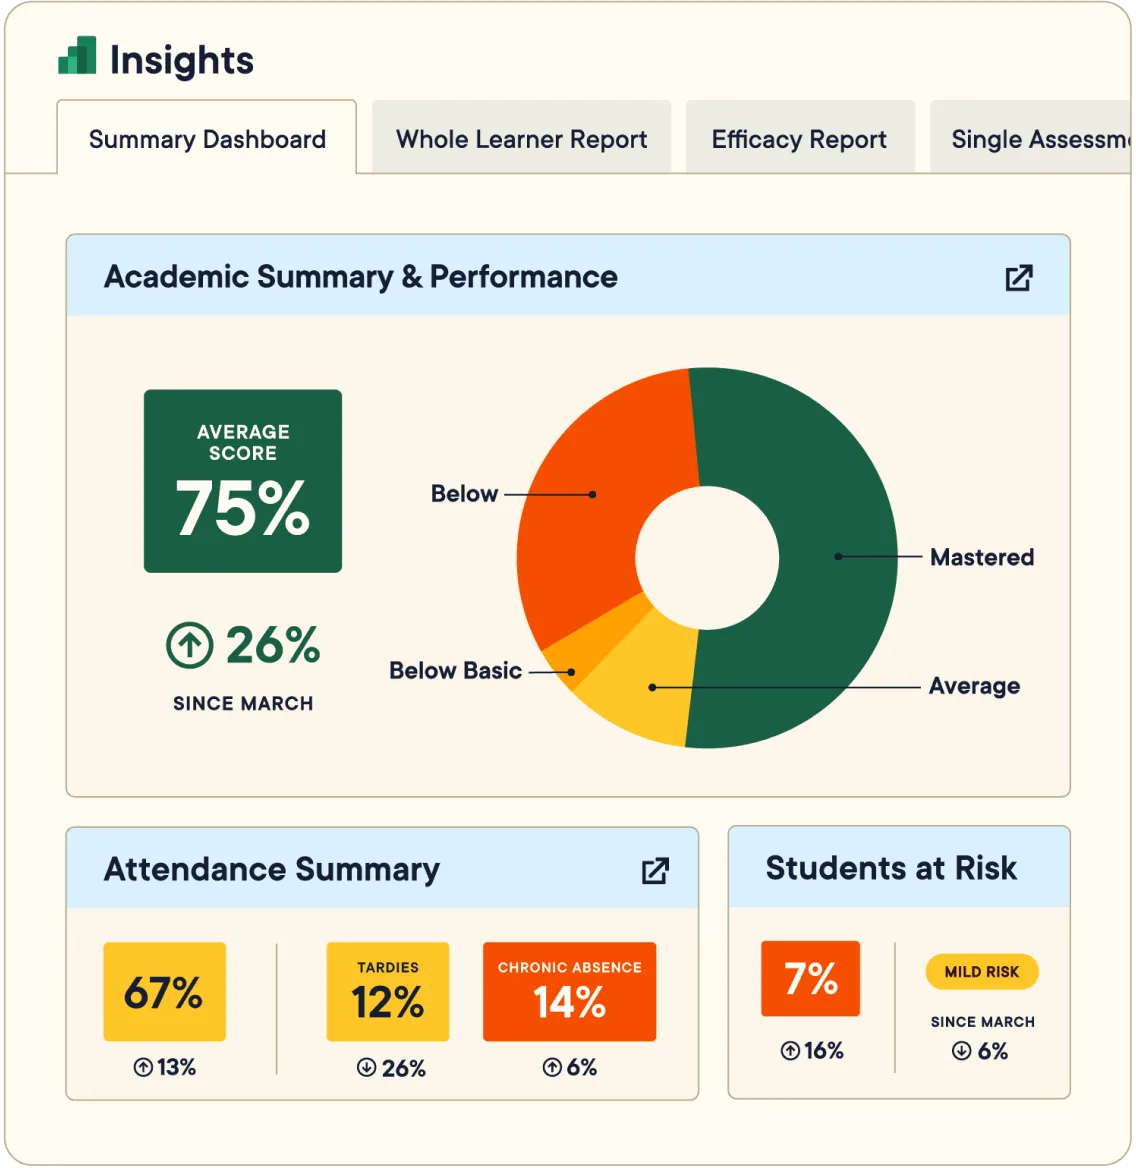This screenshot has width=1136, height=1168.
Task: Click the yellow 67% attendance tile
Action: coord(164,991)
